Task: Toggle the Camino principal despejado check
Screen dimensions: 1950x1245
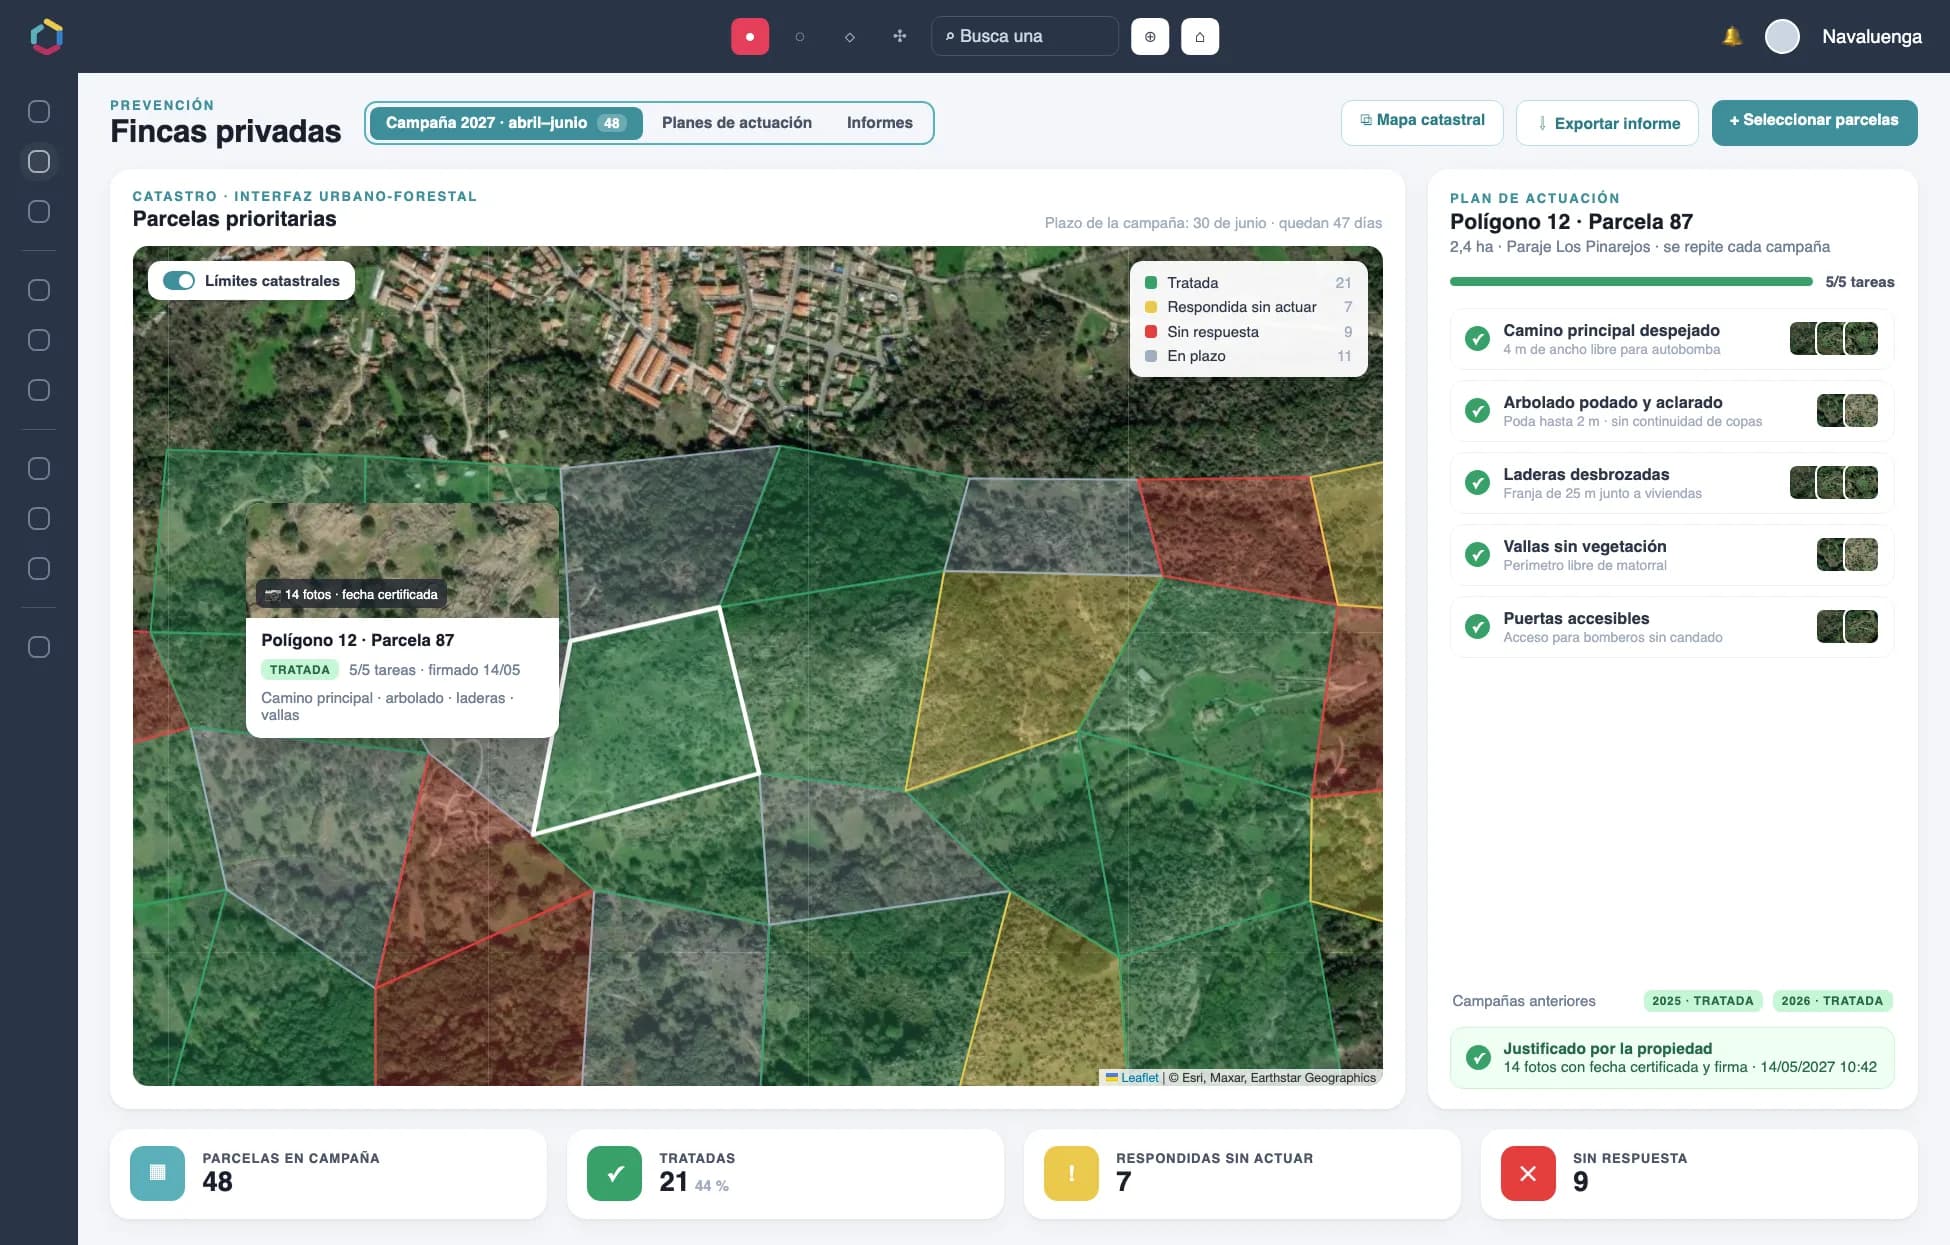Action: coord(1477,339)
